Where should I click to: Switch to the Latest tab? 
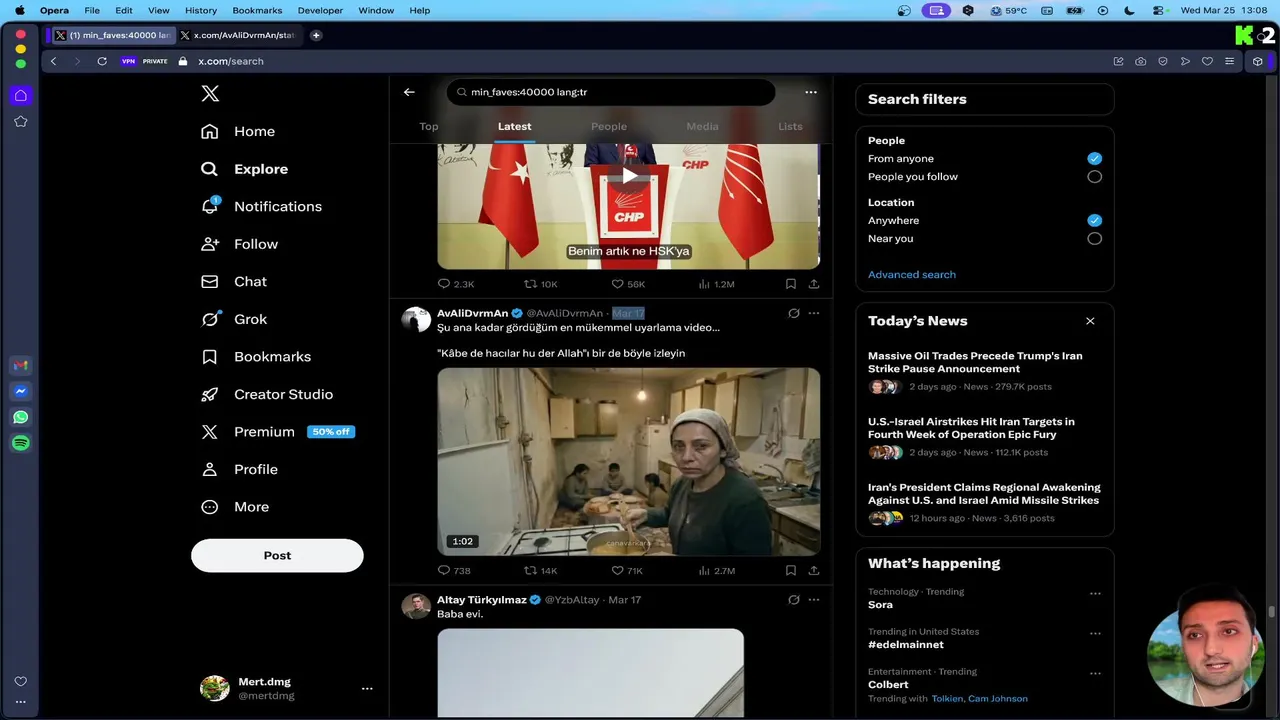coord(514,126)
